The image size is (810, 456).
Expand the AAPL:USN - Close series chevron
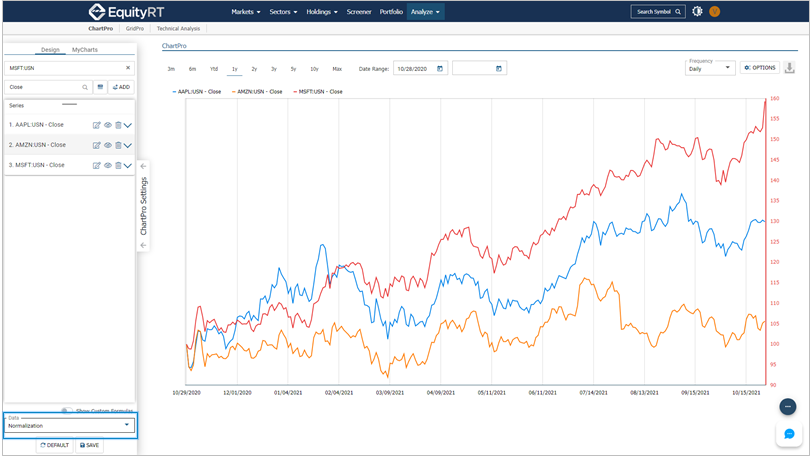coord(128,125)
